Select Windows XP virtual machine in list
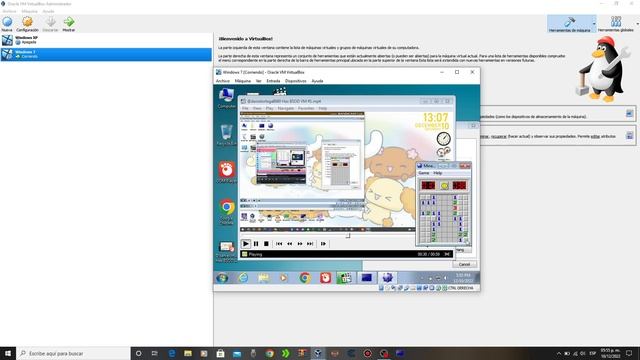This screenshot has height=360, width=640. [106, 40]
